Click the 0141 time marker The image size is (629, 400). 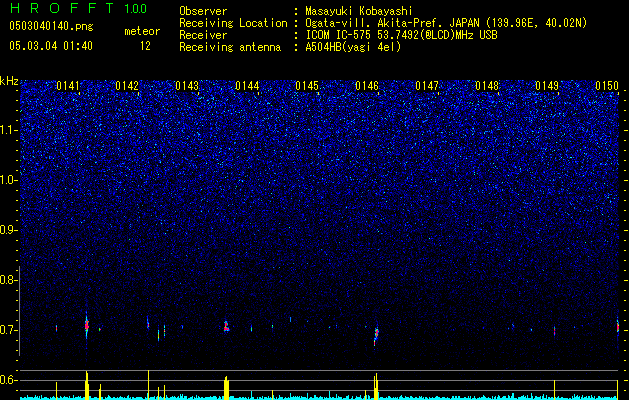tap(68, 86)
